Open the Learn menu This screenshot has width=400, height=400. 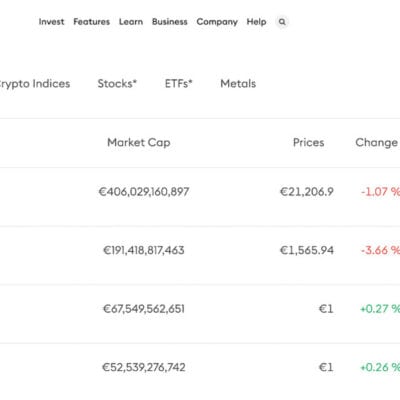131,22
